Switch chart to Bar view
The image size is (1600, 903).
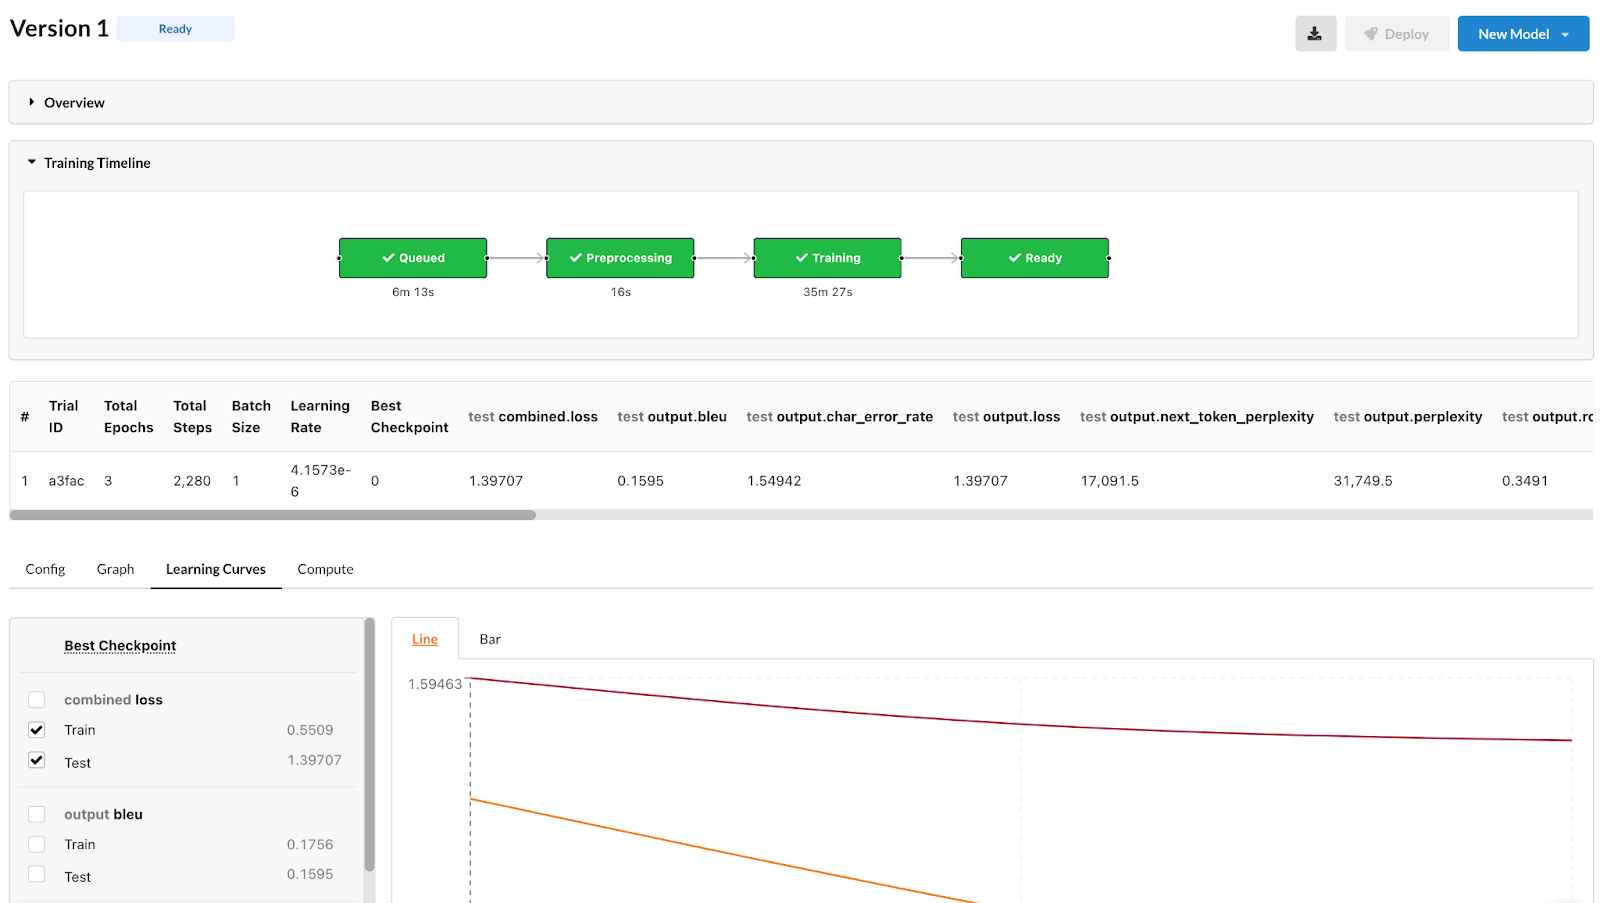489,638
